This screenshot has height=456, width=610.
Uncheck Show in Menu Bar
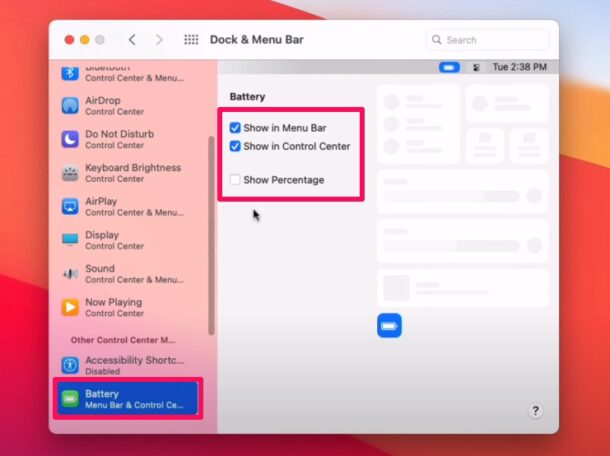235,127
